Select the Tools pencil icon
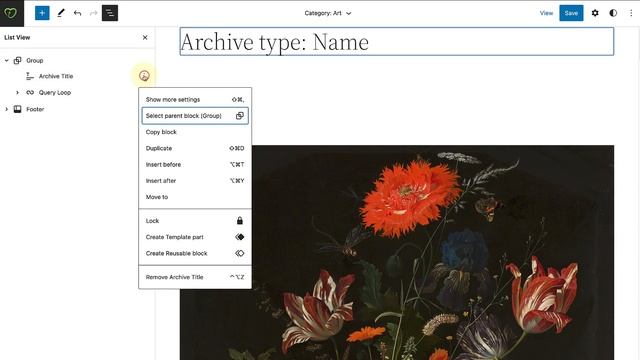Image resolution: width=640 pixels, height=360 pixels. (61, 13)
